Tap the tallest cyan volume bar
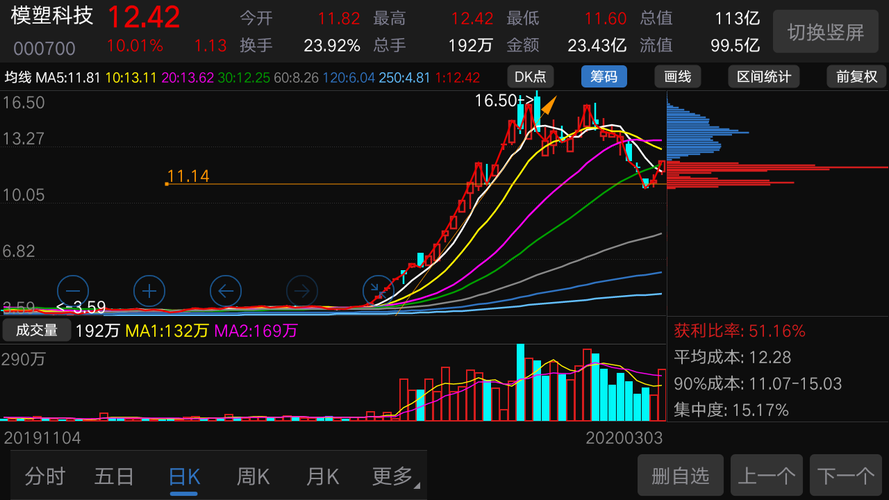Image resolution: width=889 pixels, height=500 pixels. point(520,382)
